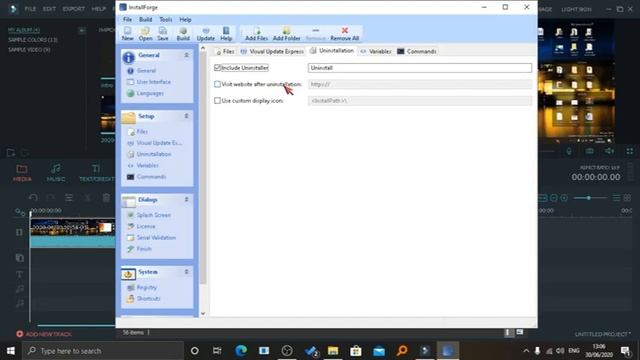The height and width of the screenshot is (360, 640).
Task: Click the Update toolbar icon
Action: [x=205, y=33]
